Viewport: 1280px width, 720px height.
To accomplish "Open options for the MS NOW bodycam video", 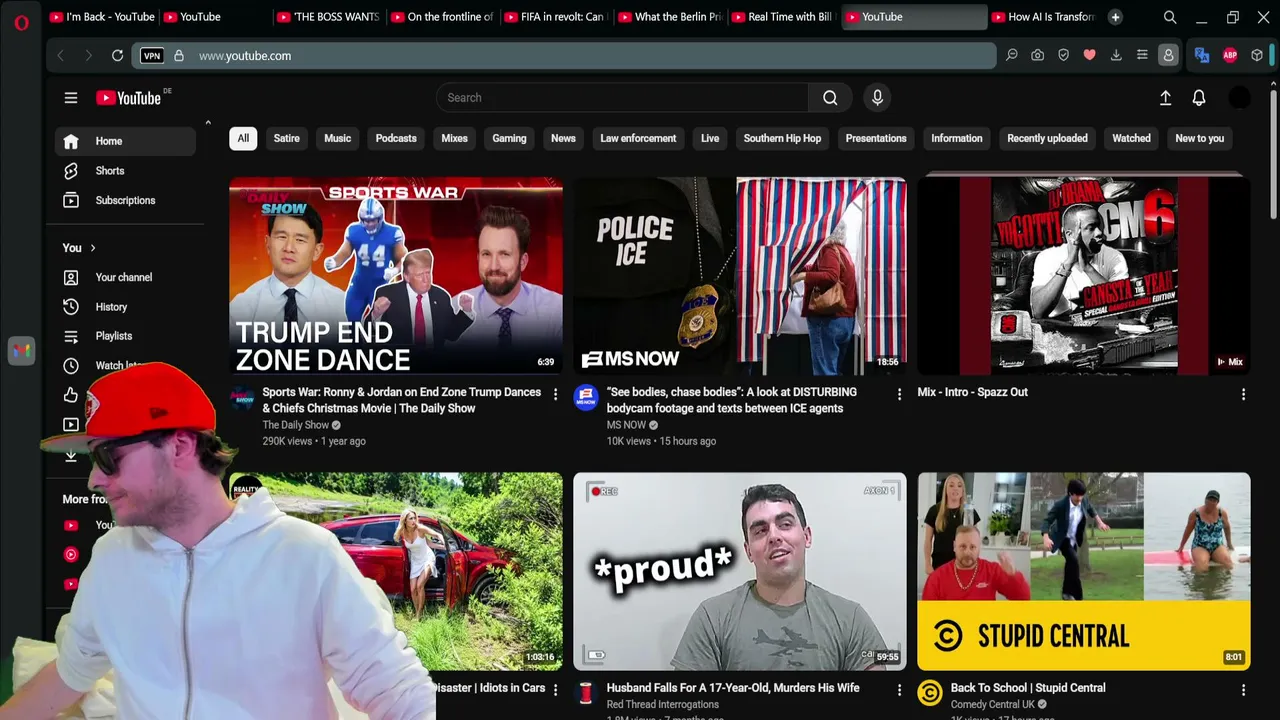I will pos(899,394).
